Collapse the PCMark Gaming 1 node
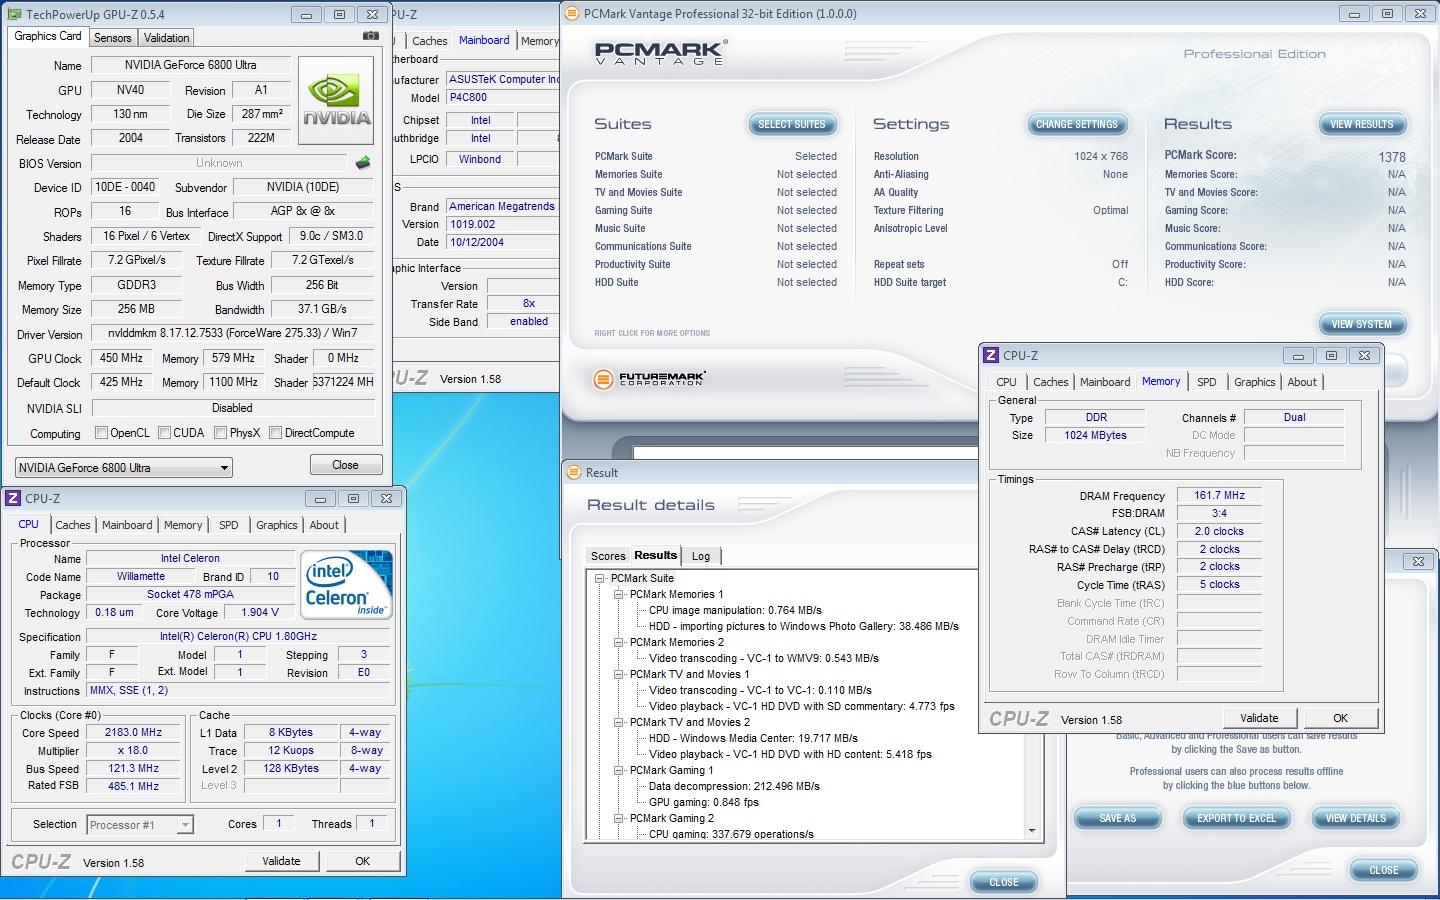 [x=619, y=770]
